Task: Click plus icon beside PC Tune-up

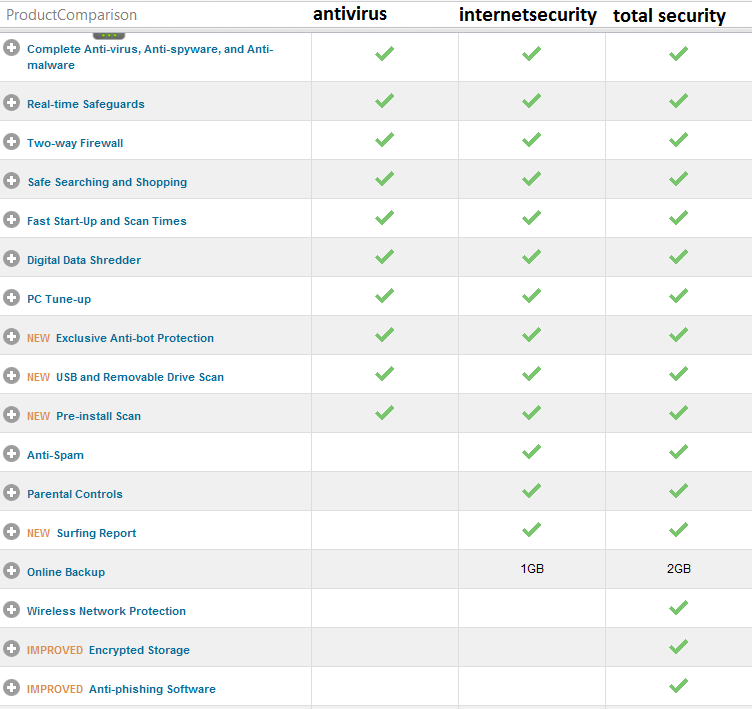Action: [x=12, y=297]
